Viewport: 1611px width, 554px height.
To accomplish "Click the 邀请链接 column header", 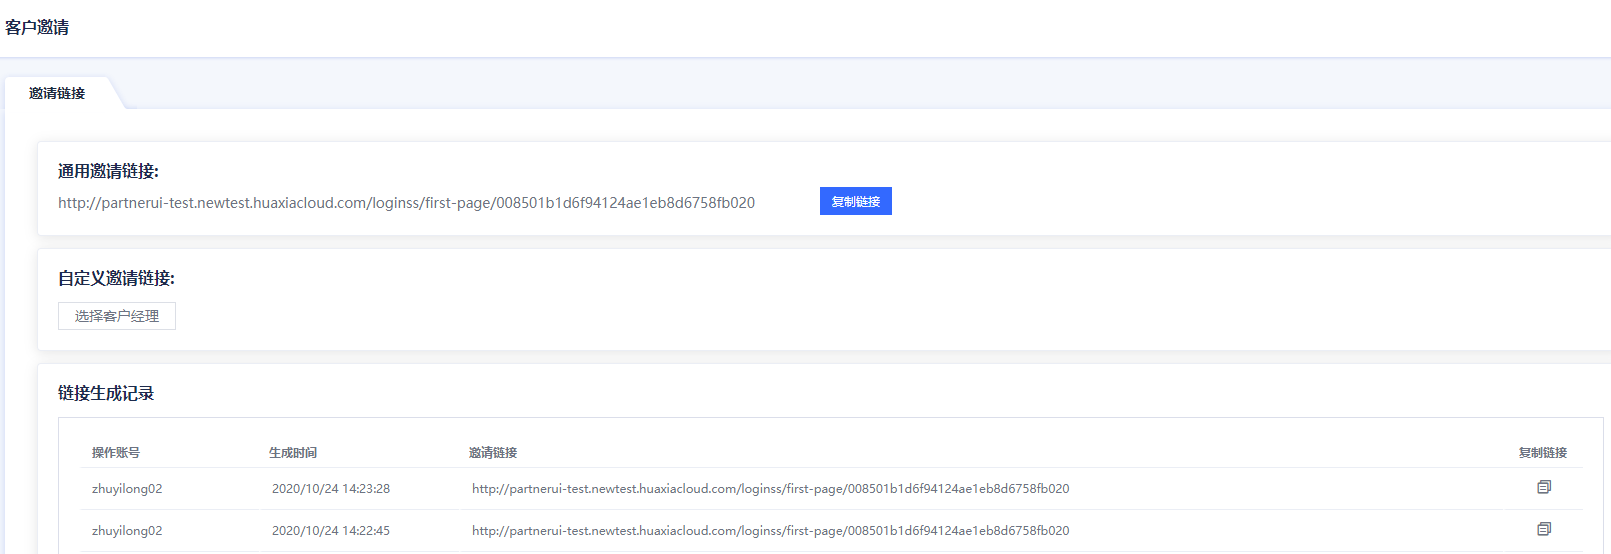I will [493, 453].
